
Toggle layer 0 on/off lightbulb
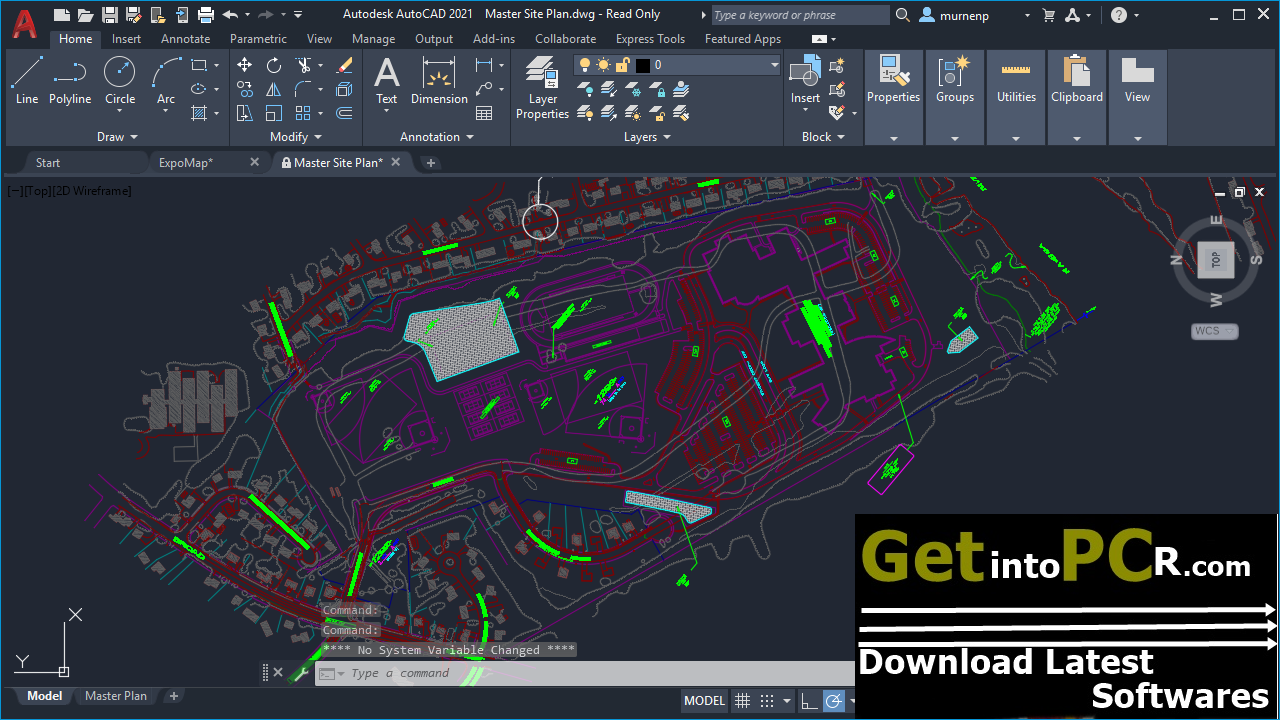point(587,65)
